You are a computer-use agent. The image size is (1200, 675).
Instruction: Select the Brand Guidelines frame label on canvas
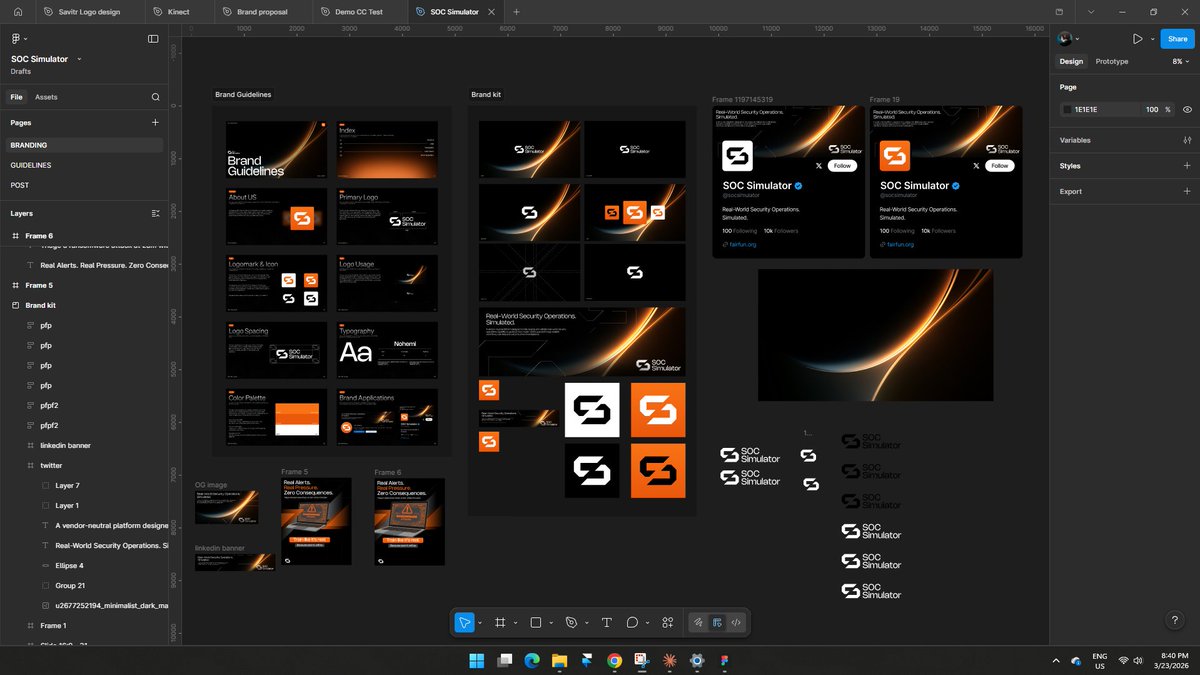point(243,95)
